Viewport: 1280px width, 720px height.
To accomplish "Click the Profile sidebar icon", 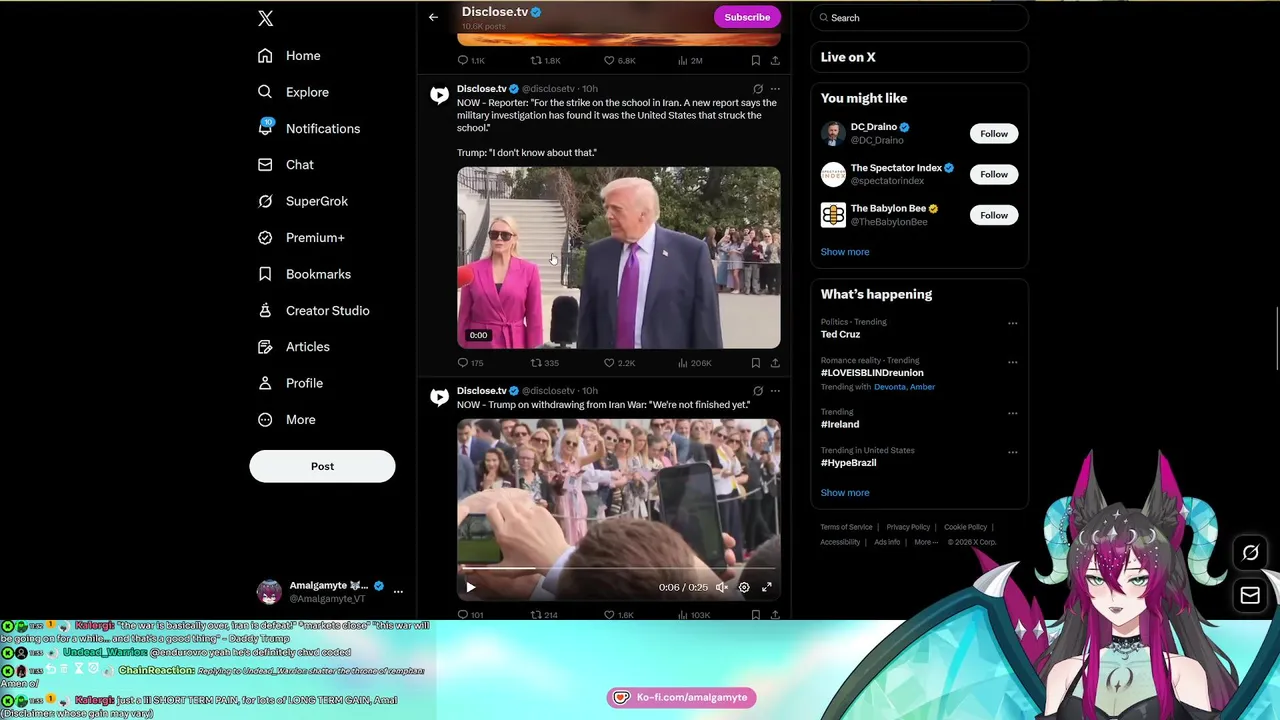I will coord(265,383).
